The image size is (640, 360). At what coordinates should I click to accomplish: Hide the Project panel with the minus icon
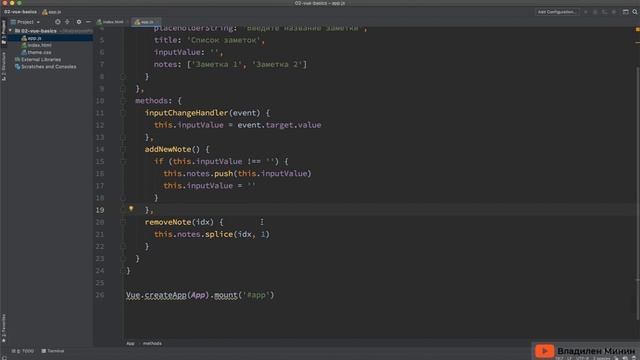(88, 22)
